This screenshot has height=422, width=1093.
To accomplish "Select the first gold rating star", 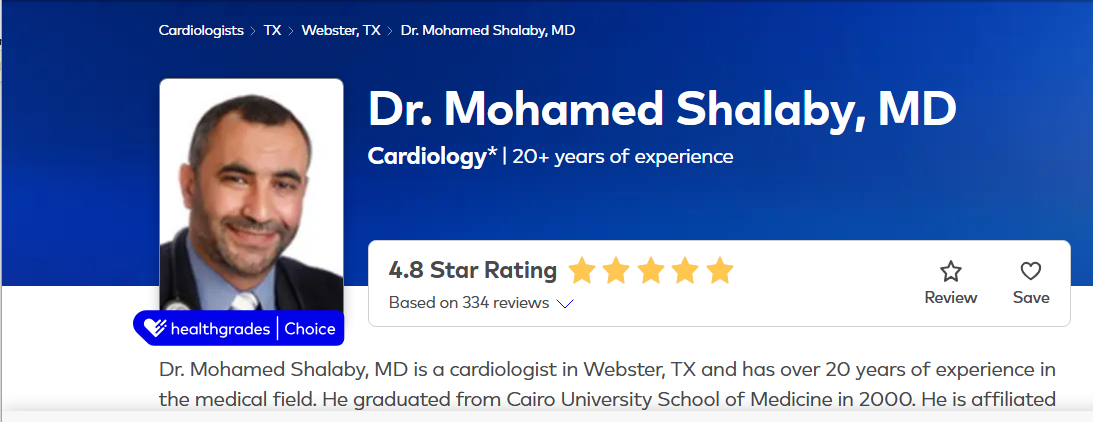I will pyautogui.click(x=582, y=270).
